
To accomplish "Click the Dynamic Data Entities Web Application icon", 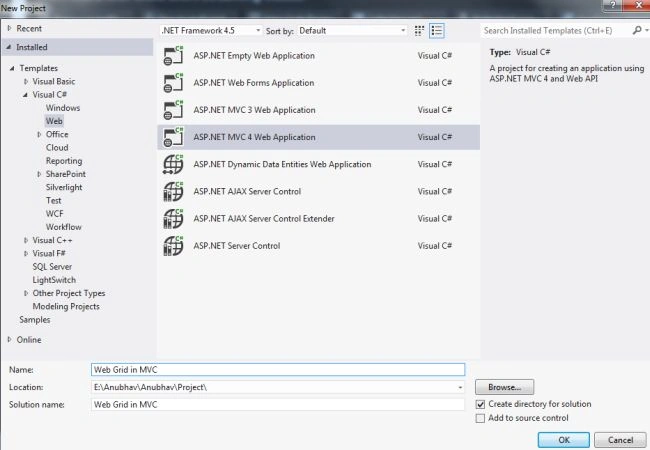I will tap(173, 165).
